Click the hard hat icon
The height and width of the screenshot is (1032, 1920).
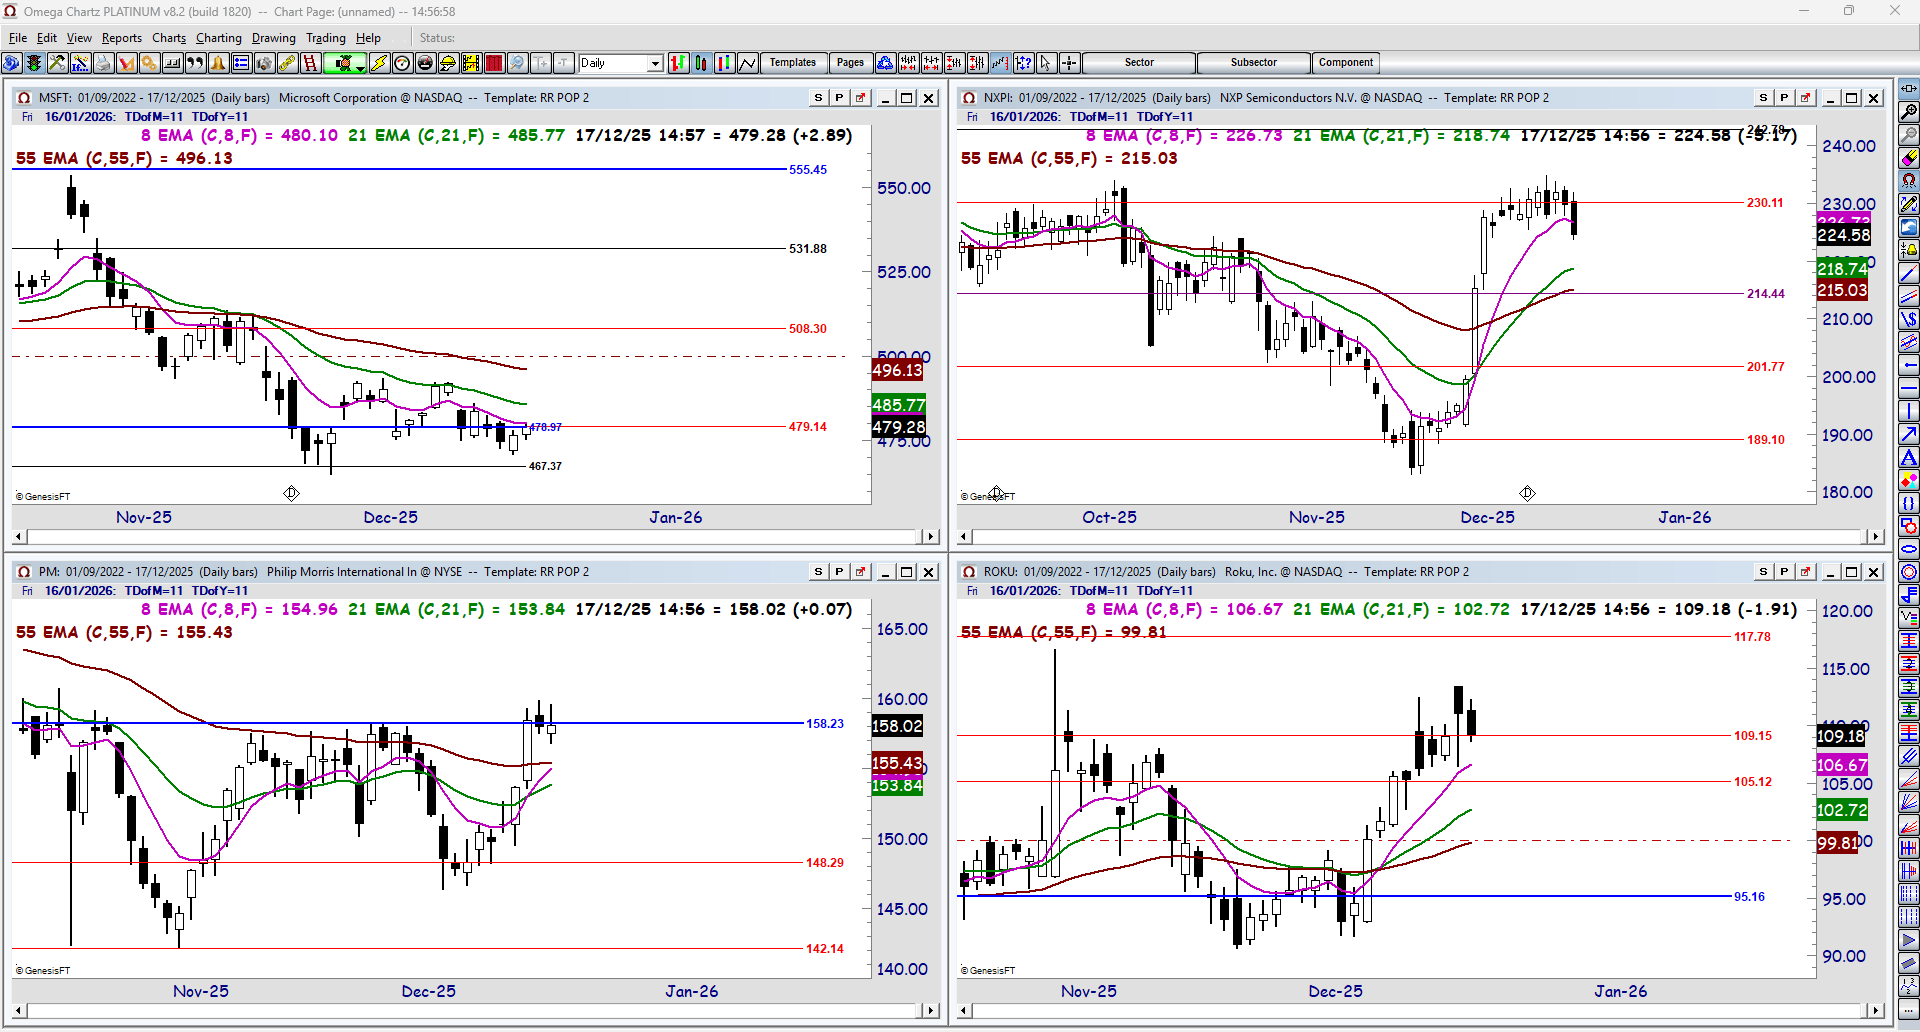click(448, 63)
